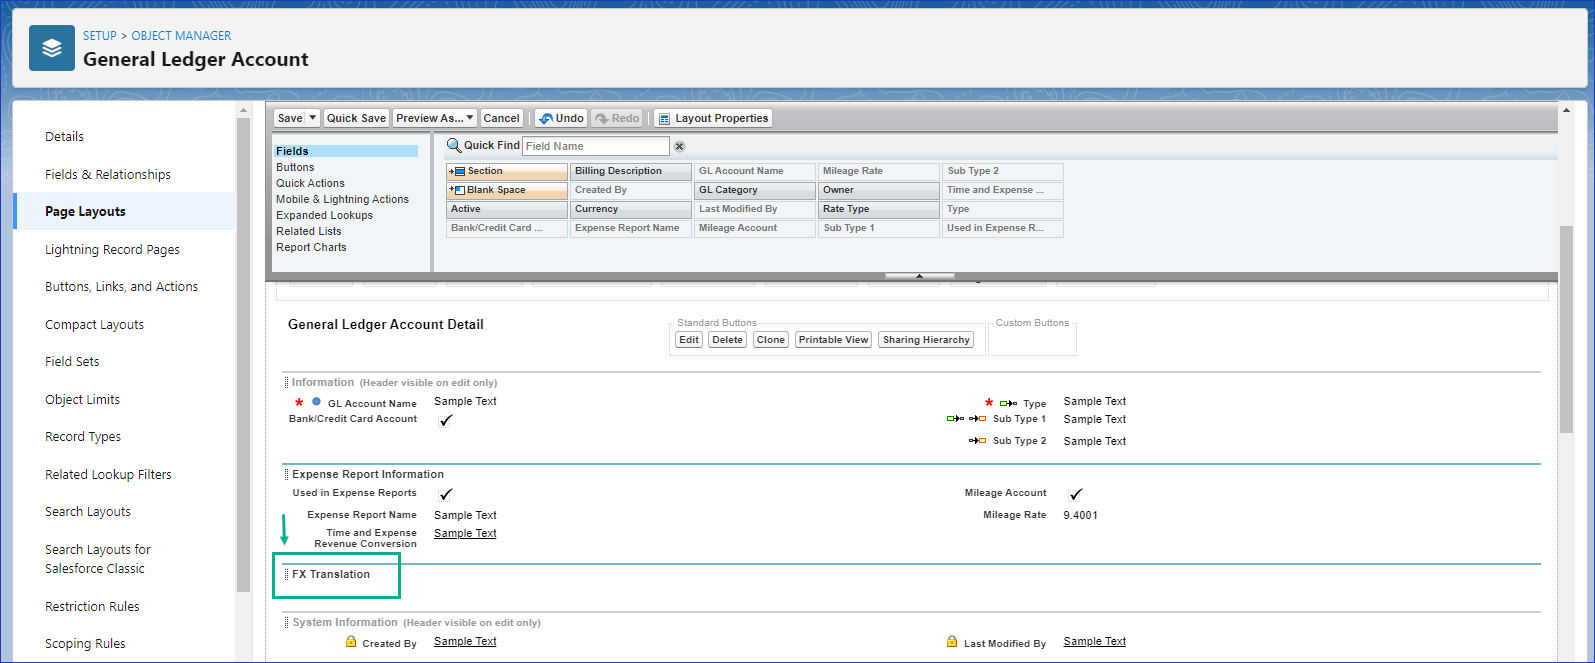Image resolution: width=1595 pixels, height=663 pixels.
Task: Click the Quick Save button
Action: [356, 118]
